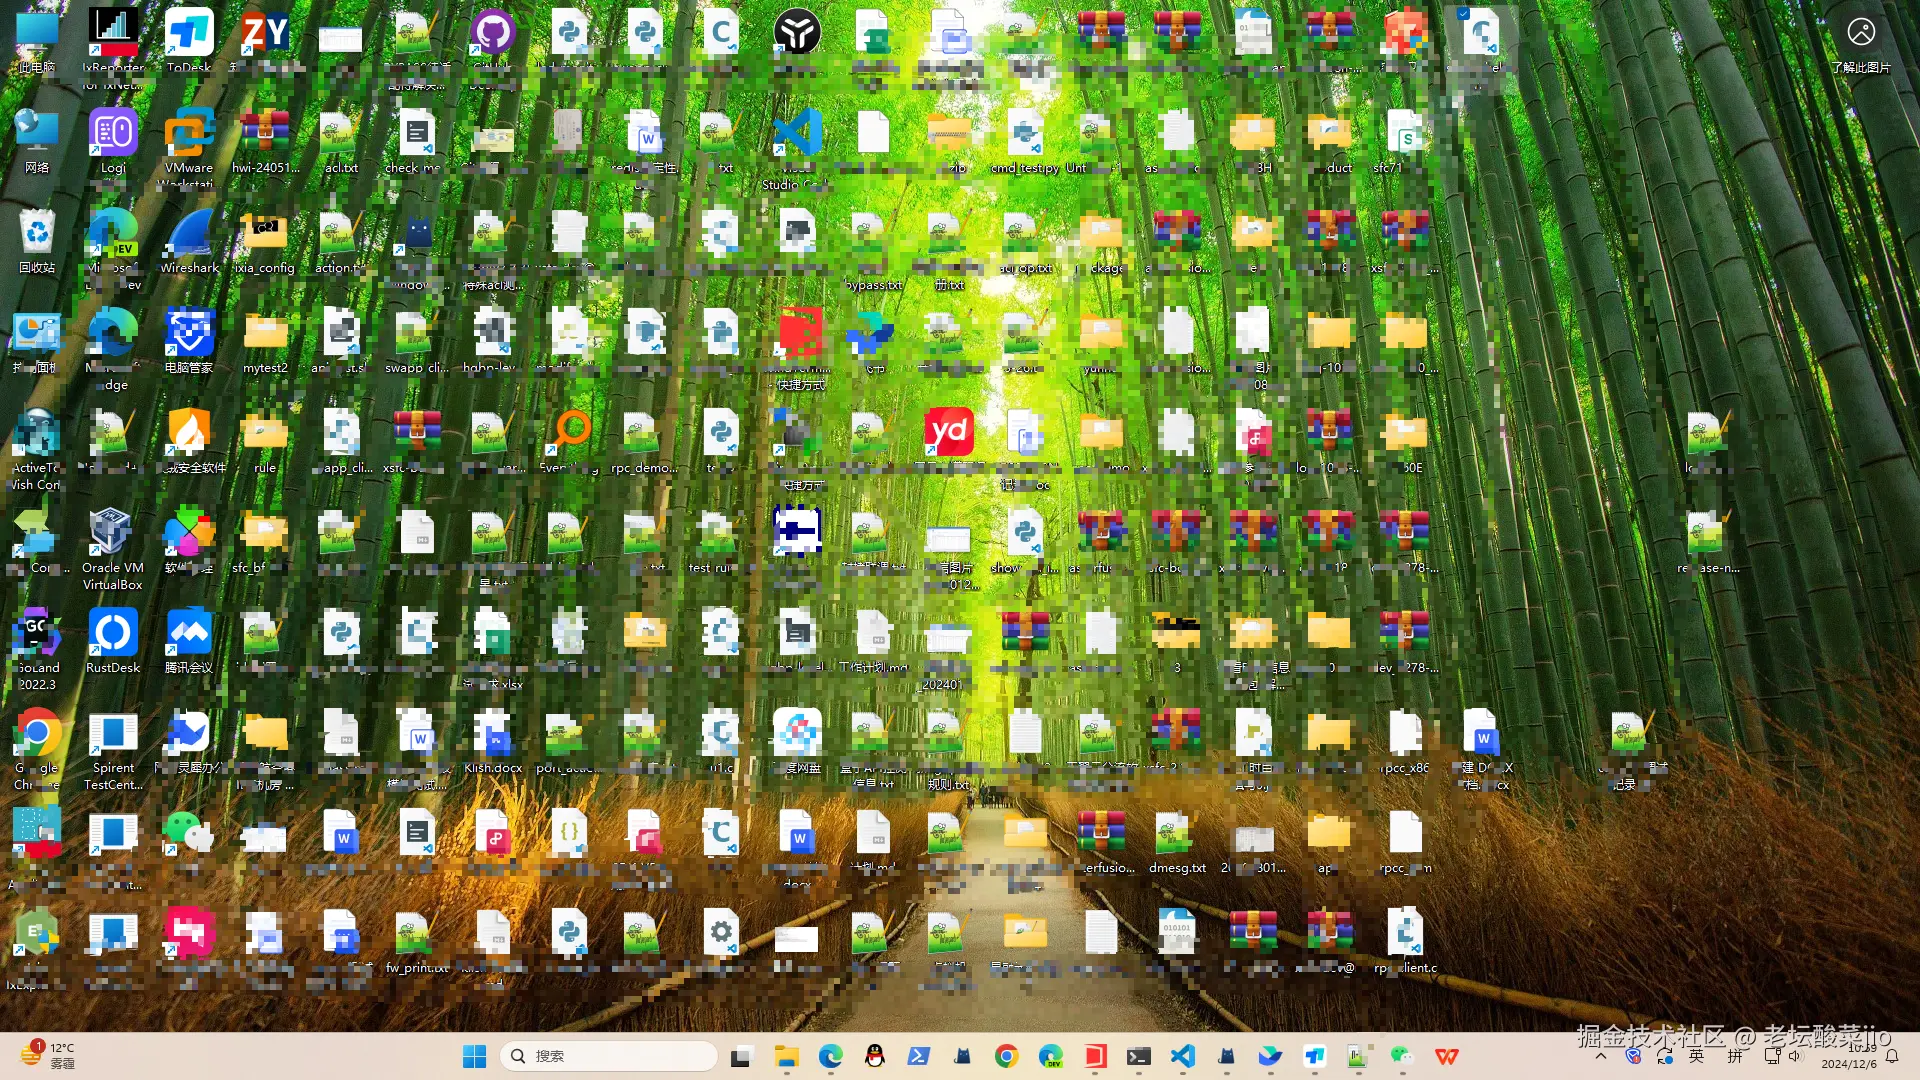Open the yd (Youdao) desktop icon
Viewport: 1920px width, 1080px height.
click(948, 433)
